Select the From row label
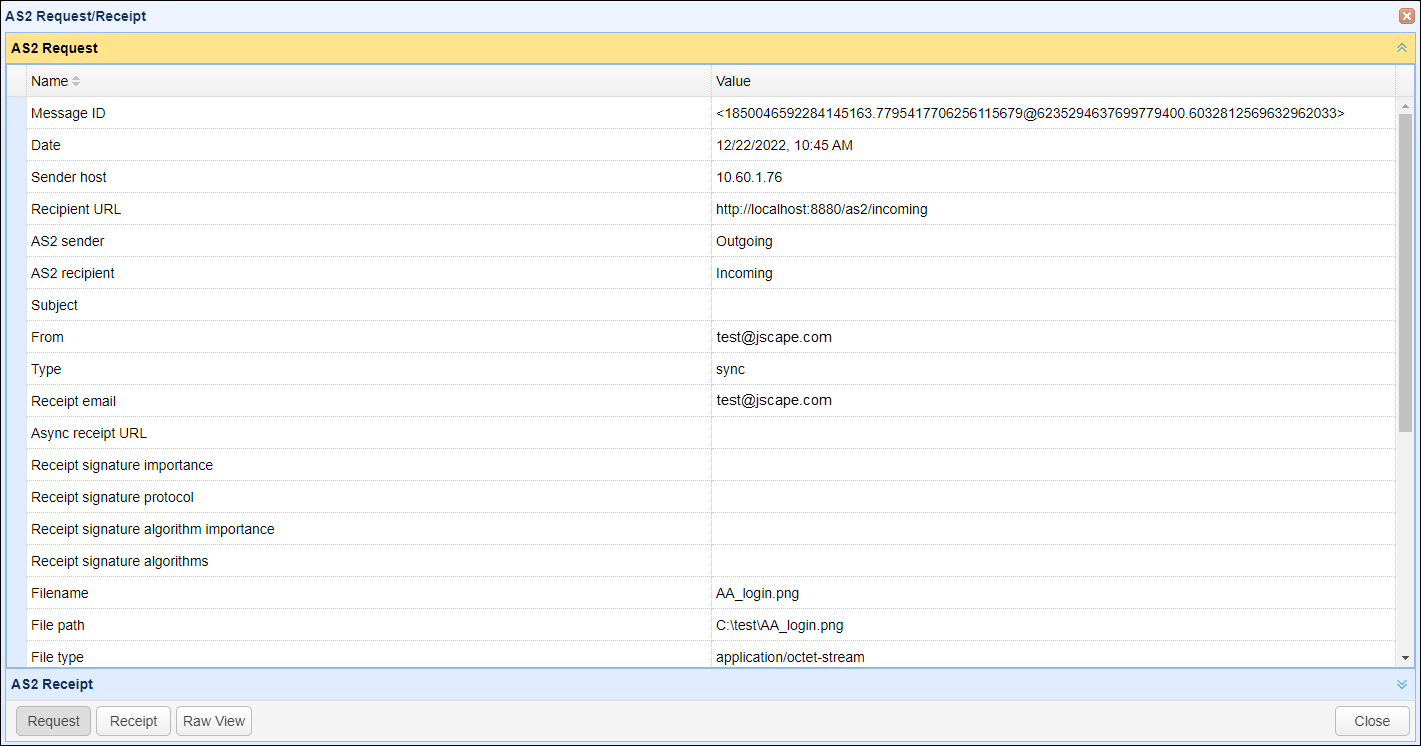This screenshot has height=746, width=1421. pyautogui.click(x=47, y=337)
